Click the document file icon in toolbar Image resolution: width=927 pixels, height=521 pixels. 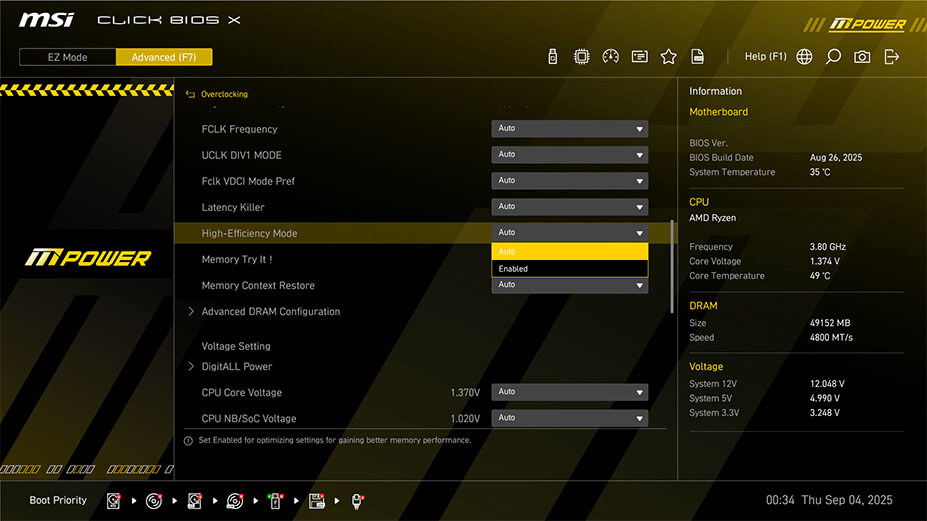pos(697,57)
